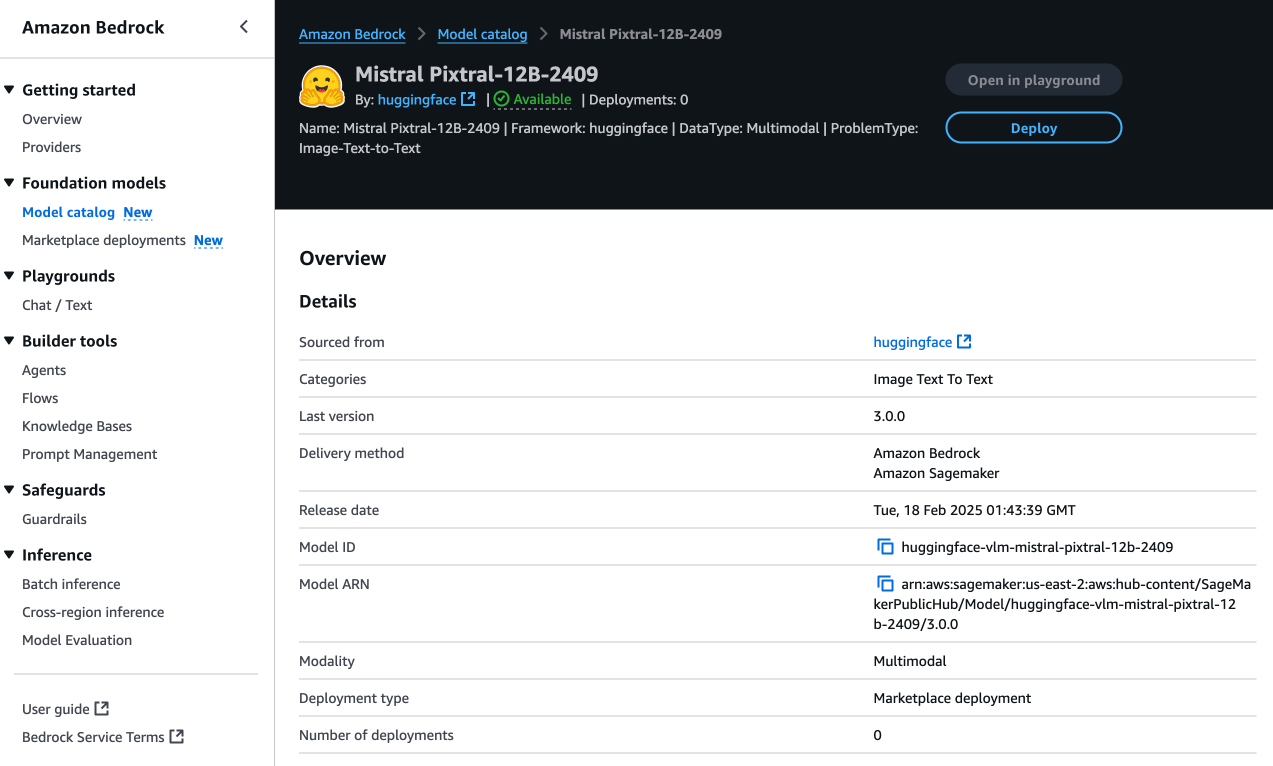Viewport: 1273px width, 766px height.
Task: Open the Chat / Text playground
Action: (57, 305)
